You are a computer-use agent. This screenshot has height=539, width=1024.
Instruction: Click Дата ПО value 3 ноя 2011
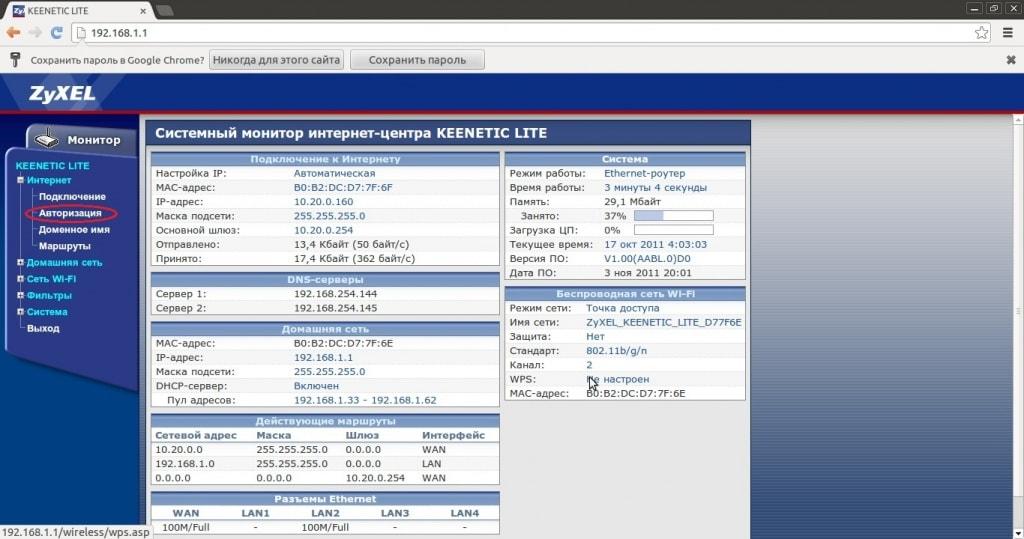pos(647,273)
